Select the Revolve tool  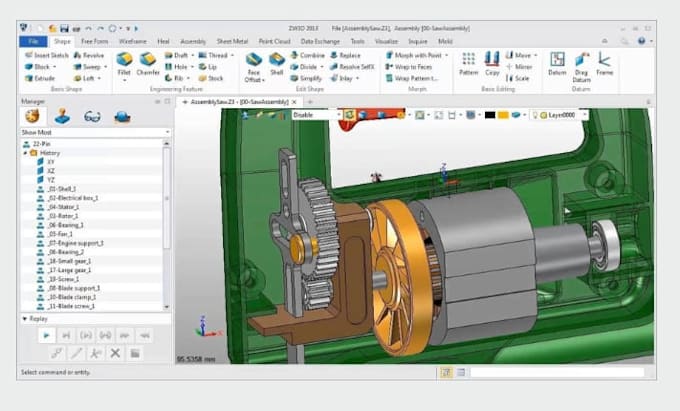click(x=88, y=55)
